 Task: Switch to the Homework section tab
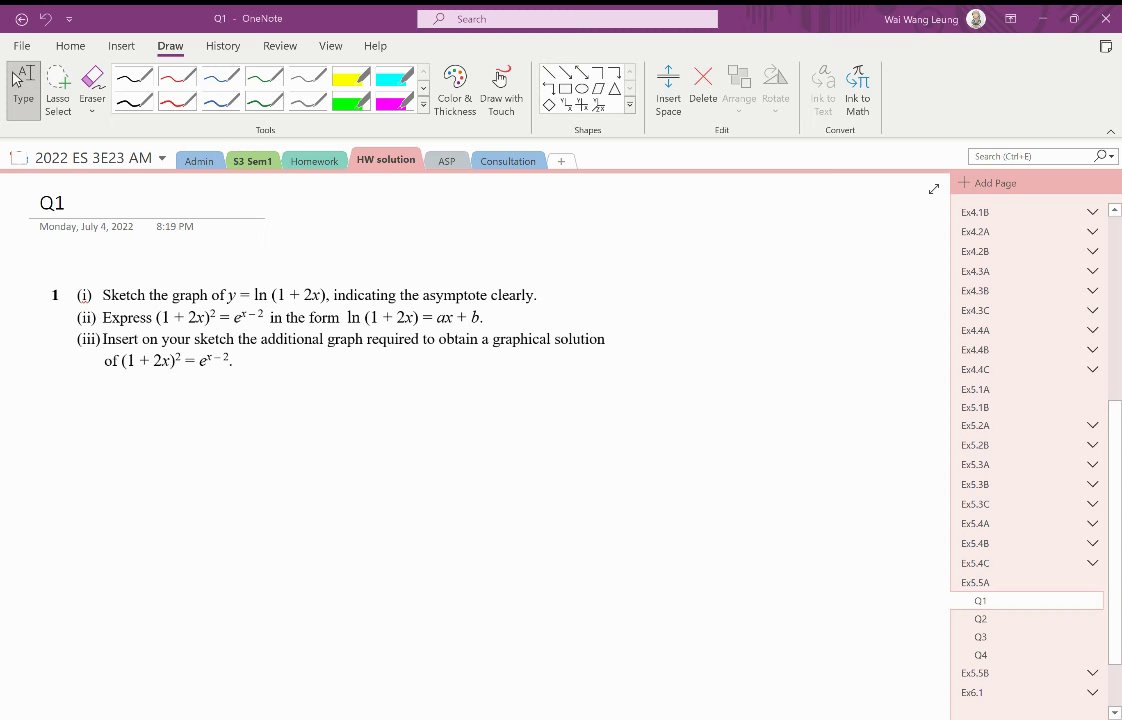click(314, 161)
